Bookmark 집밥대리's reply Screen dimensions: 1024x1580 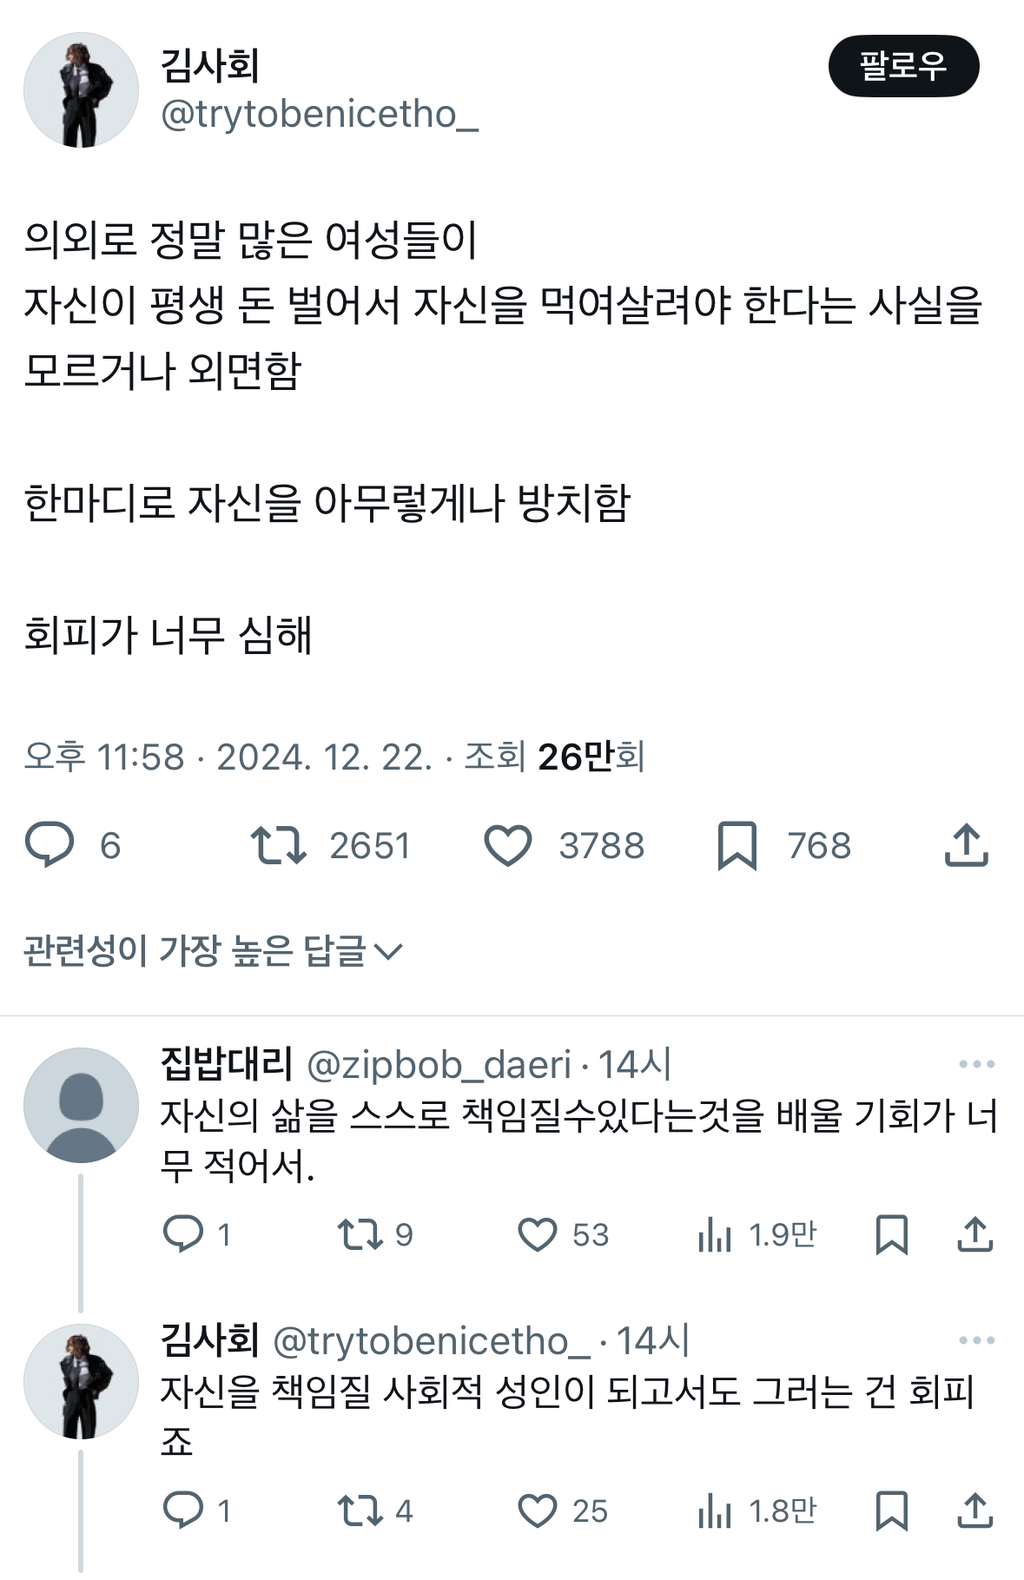(893, 1236)
